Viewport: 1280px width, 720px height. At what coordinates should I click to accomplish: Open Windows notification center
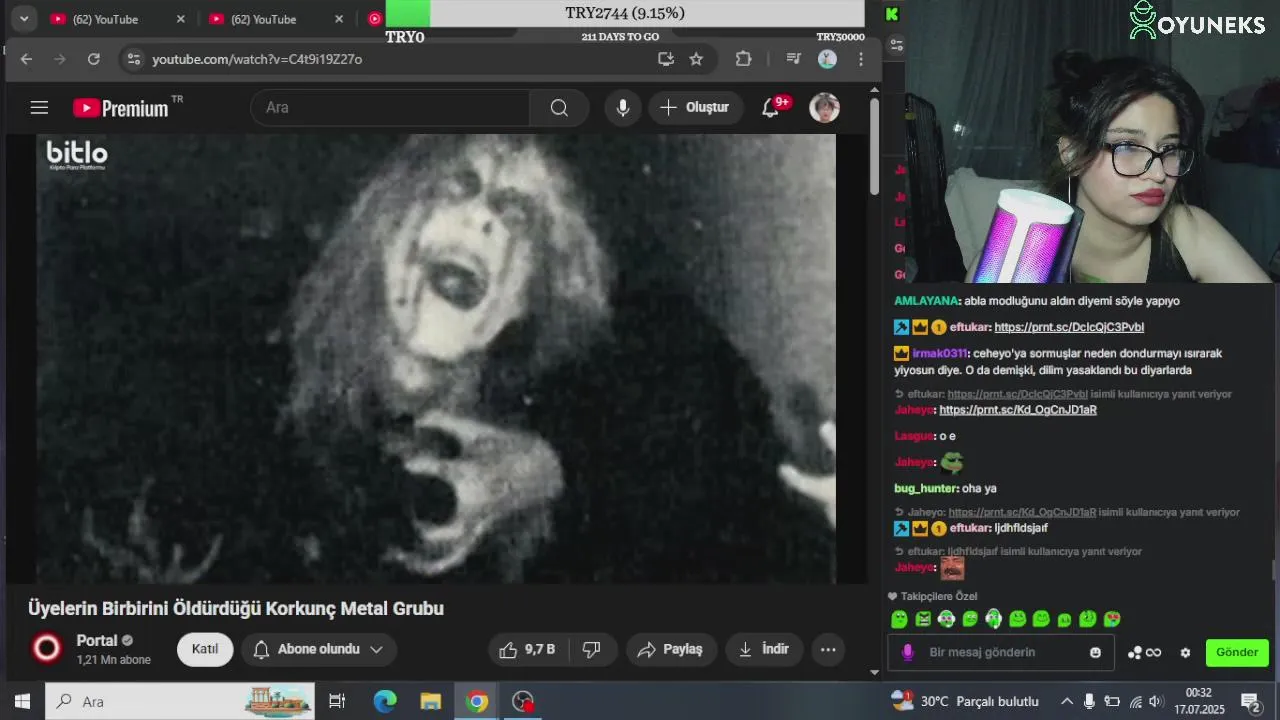click(1250, 702)
